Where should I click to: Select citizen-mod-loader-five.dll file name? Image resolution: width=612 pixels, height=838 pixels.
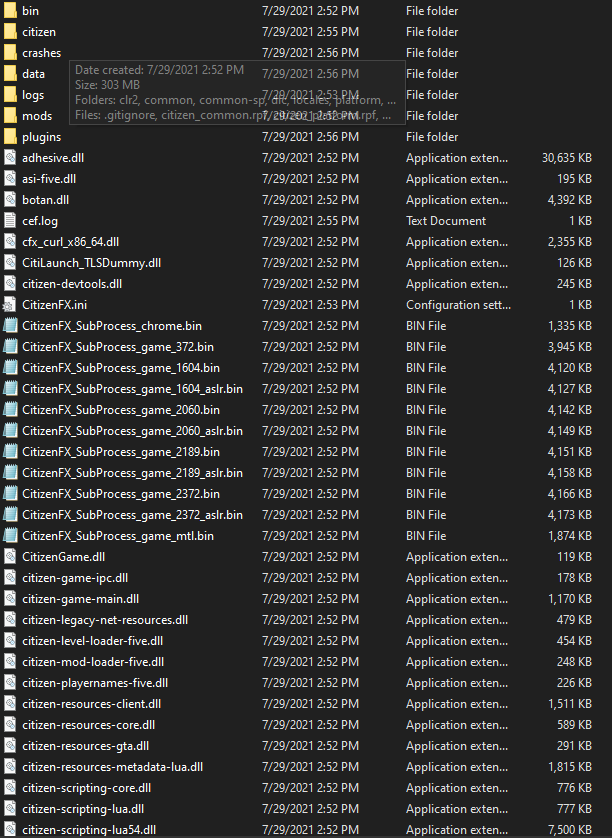click(93, 662)
